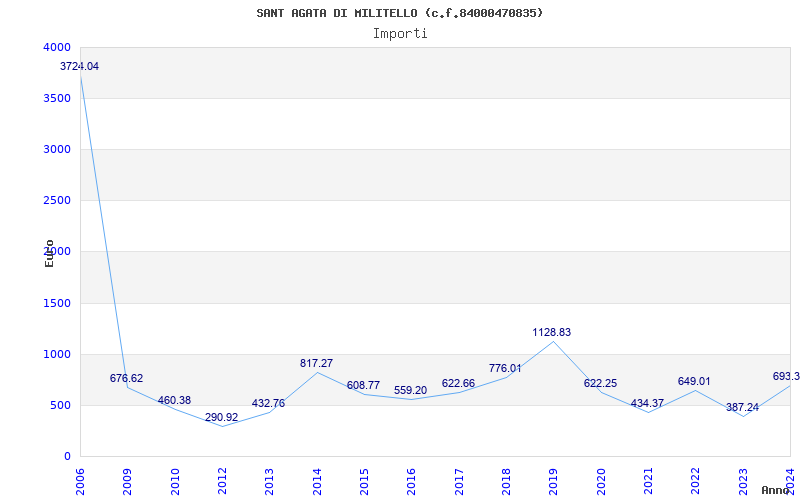The height and width of the screenshot is (500, 800).
Task: Click the 460.38 data point label
Action: point(174,401)
